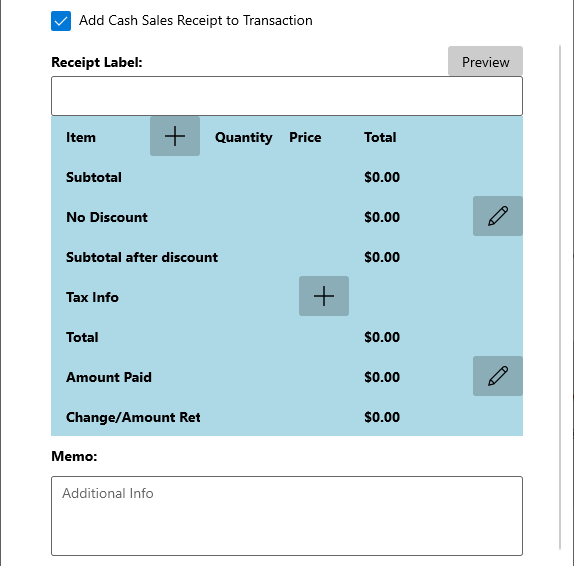Edit Amount Paid with the pencil icon

[497, 376]
